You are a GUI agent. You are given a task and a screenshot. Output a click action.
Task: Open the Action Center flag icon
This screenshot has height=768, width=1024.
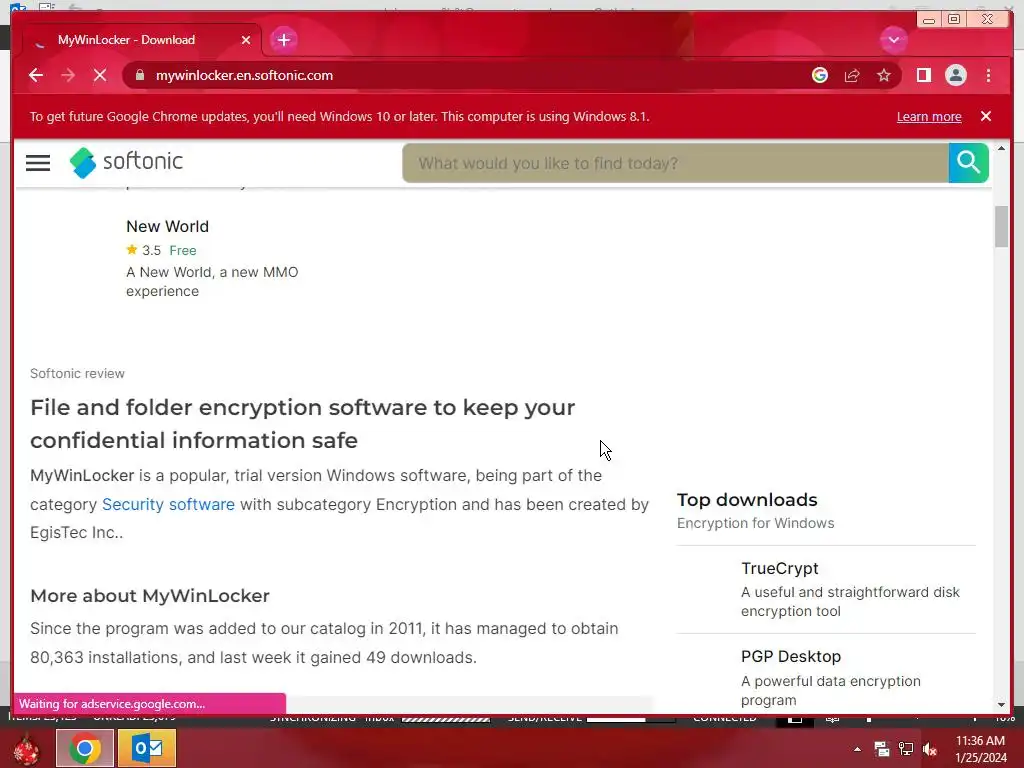[x=882, y=749]
